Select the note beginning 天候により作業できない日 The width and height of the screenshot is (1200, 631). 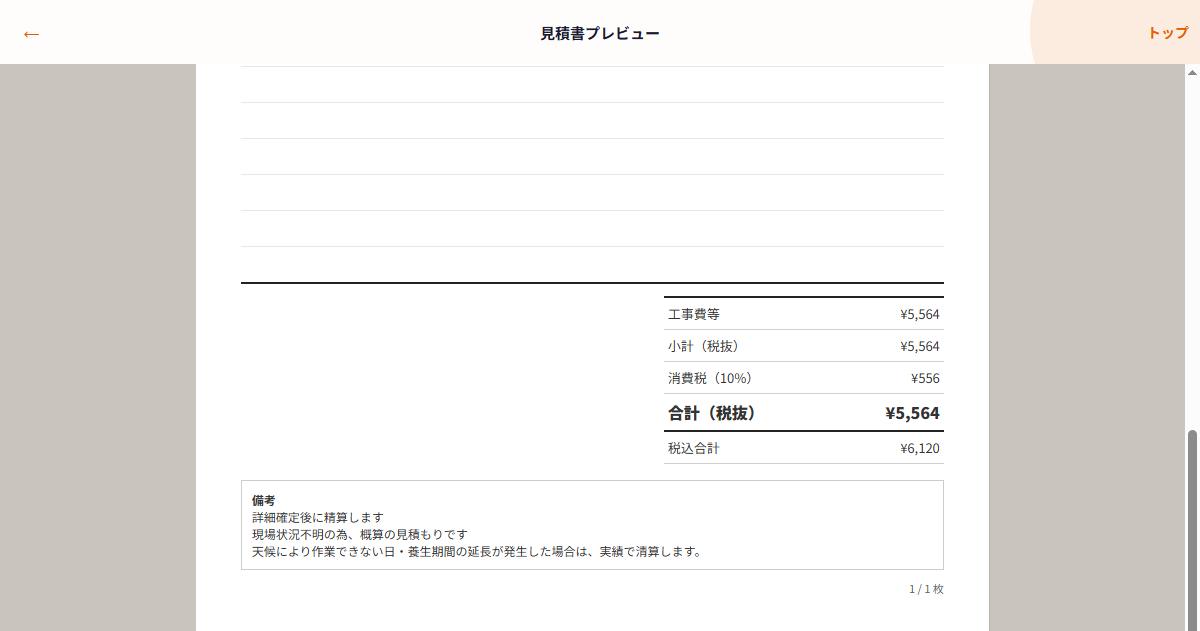pos(477,551)
